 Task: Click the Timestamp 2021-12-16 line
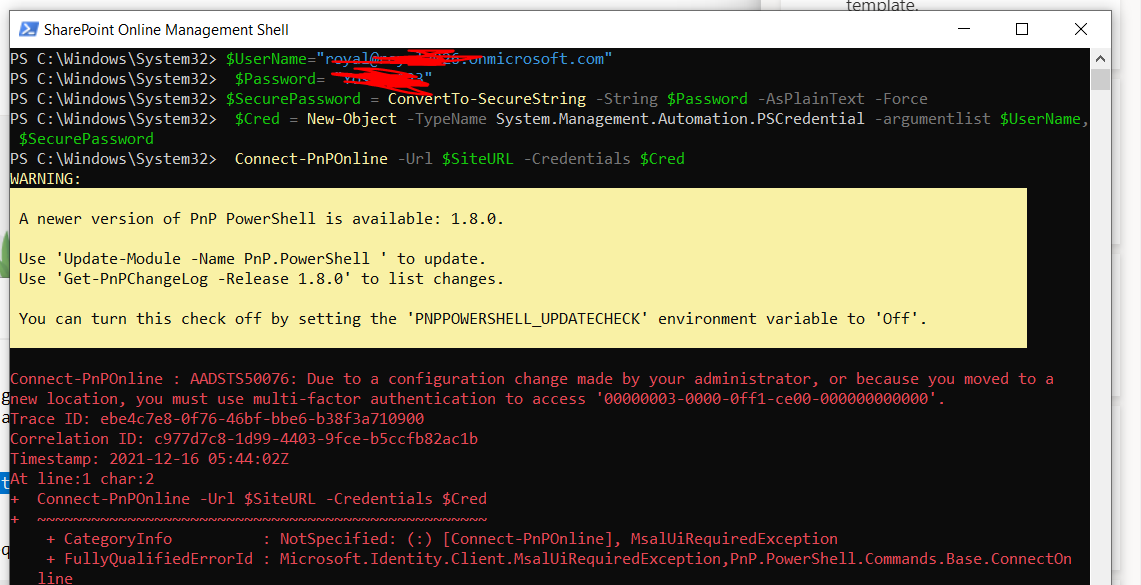coord(149,459)
